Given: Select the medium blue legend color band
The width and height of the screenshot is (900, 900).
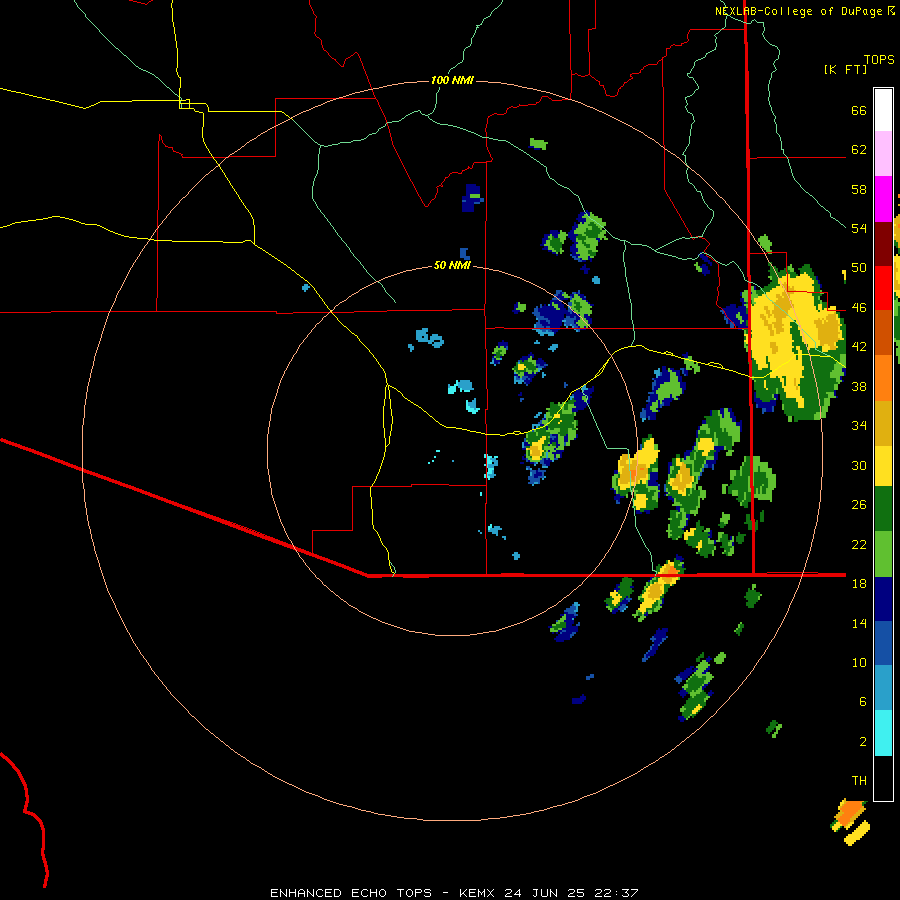Looking at the screenshot, I should click(x=883, y=643).
